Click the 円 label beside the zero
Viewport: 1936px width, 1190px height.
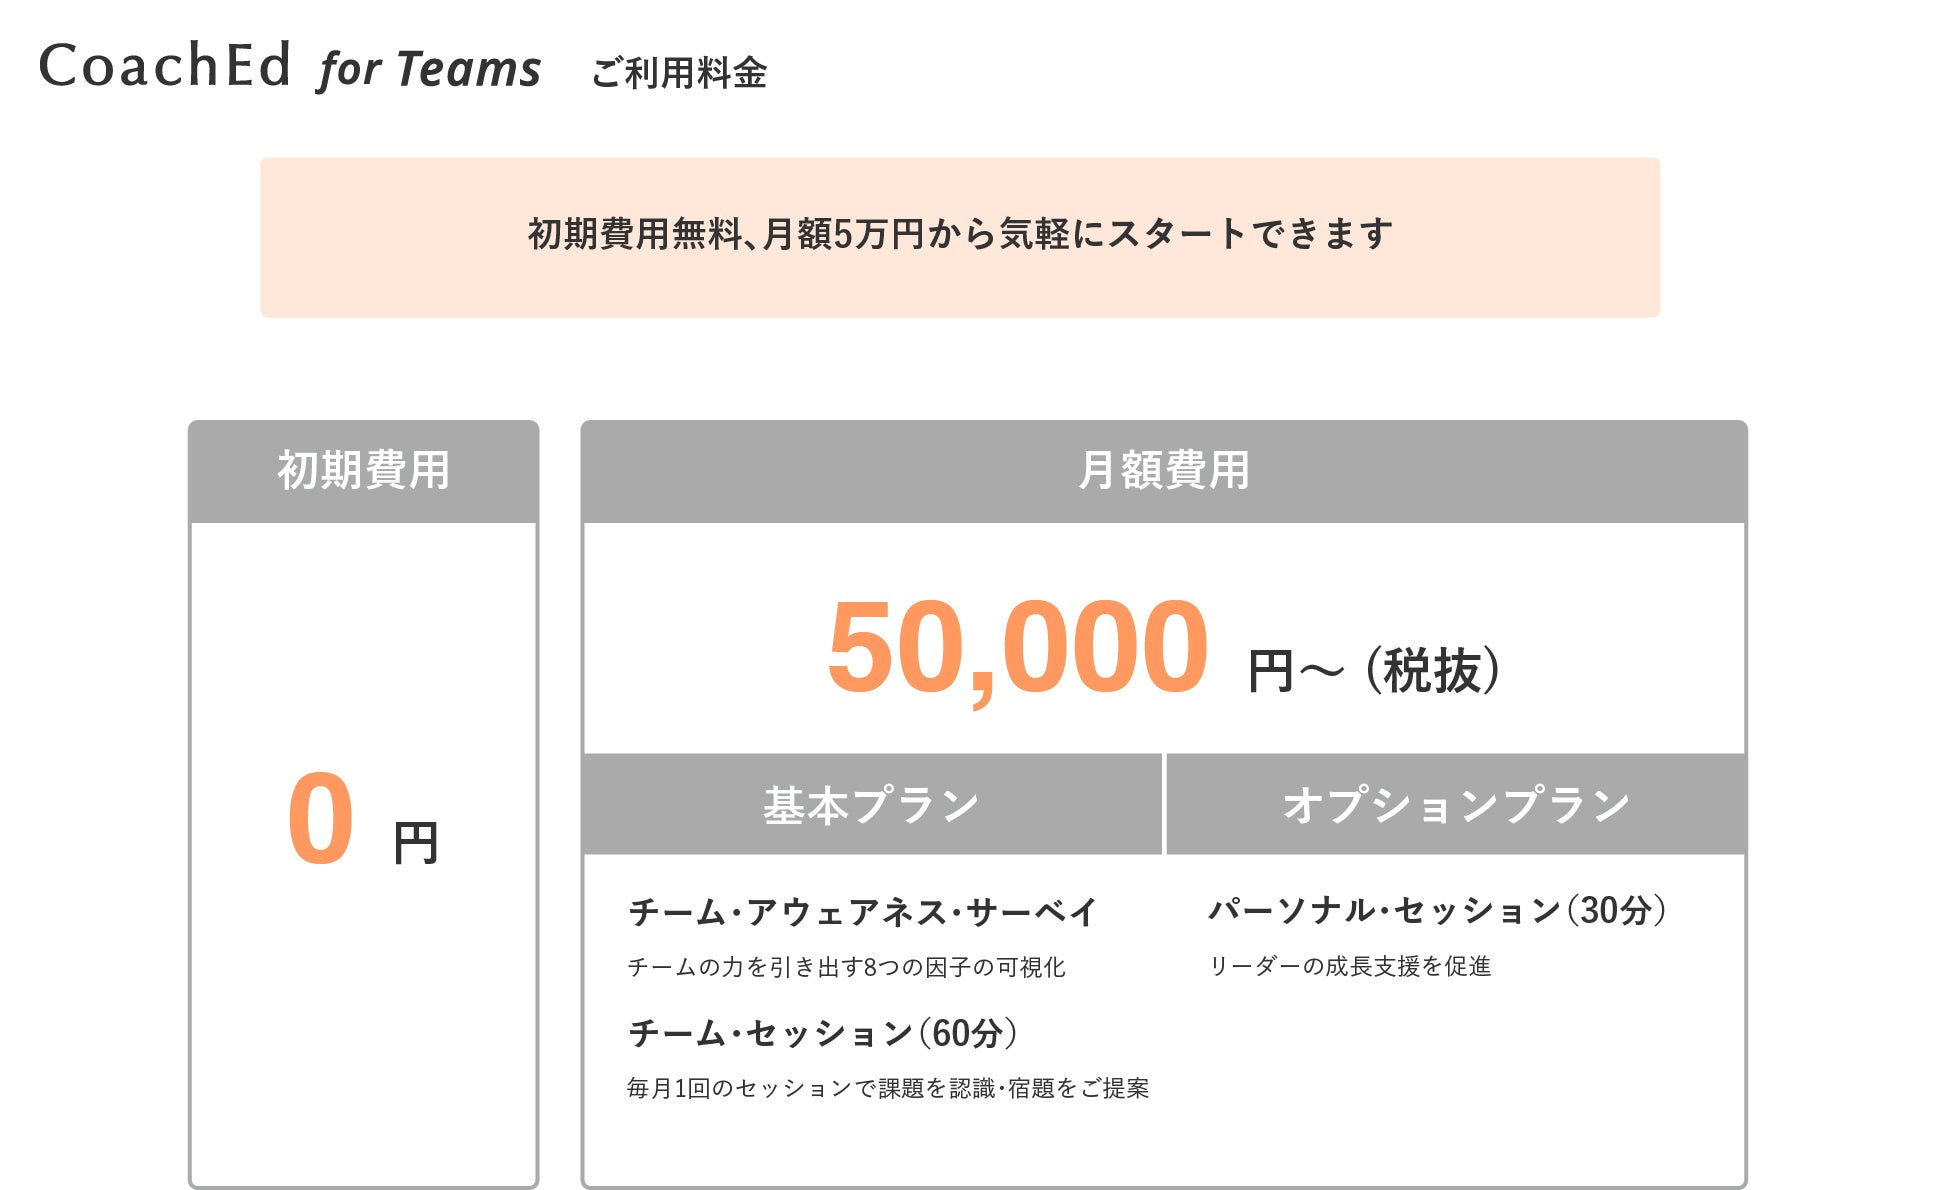pyautogui.click(x=416, y=843)
